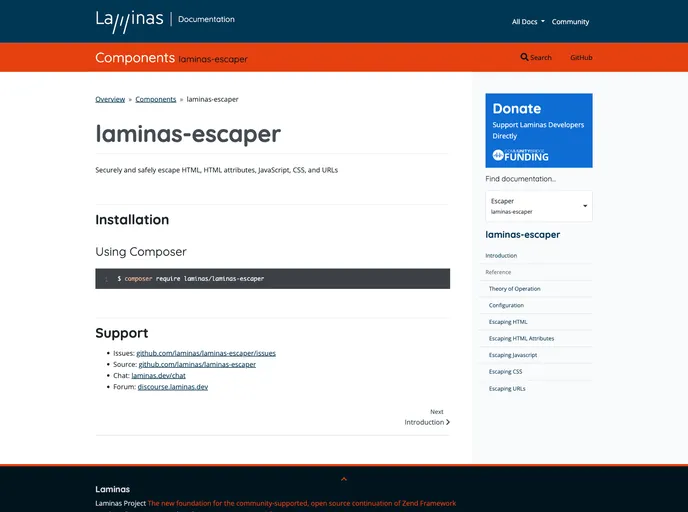Open Escaping CSS sidebar item
Screen dimensions: 688x512
point(505,372)
